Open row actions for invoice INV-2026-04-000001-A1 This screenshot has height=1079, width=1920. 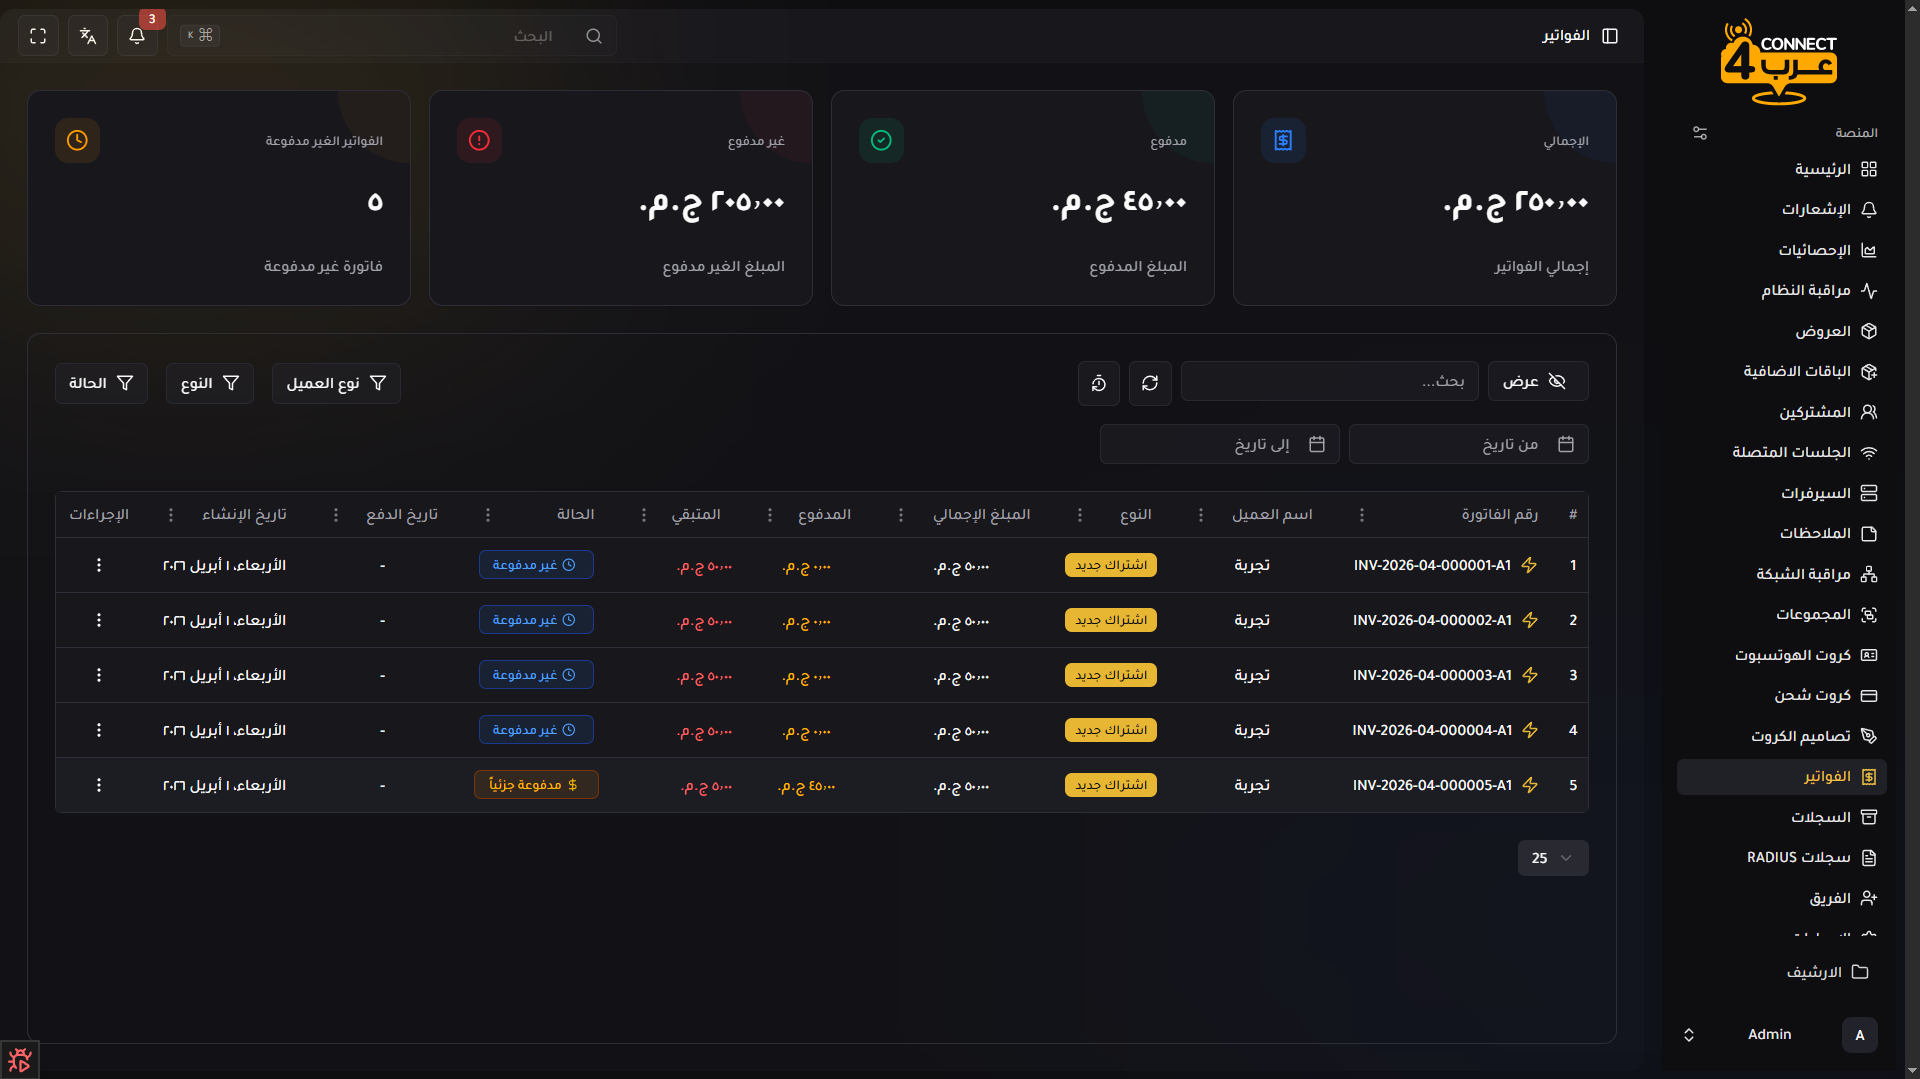click(99, 565)
